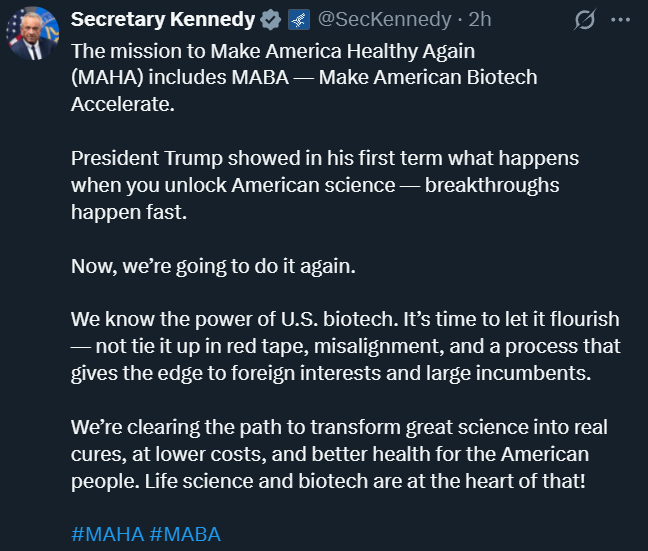The height and width of the screenshot is (551, 648).
Task: Click the text 'happen fast.'
Action: click(x=129, y=212)
